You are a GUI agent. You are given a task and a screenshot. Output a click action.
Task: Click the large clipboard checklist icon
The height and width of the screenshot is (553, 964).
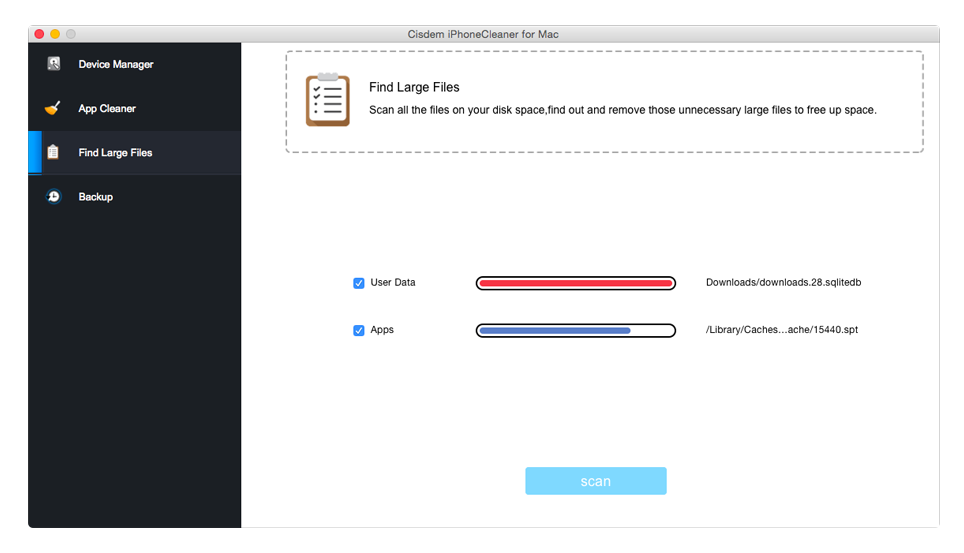[328, 100]
